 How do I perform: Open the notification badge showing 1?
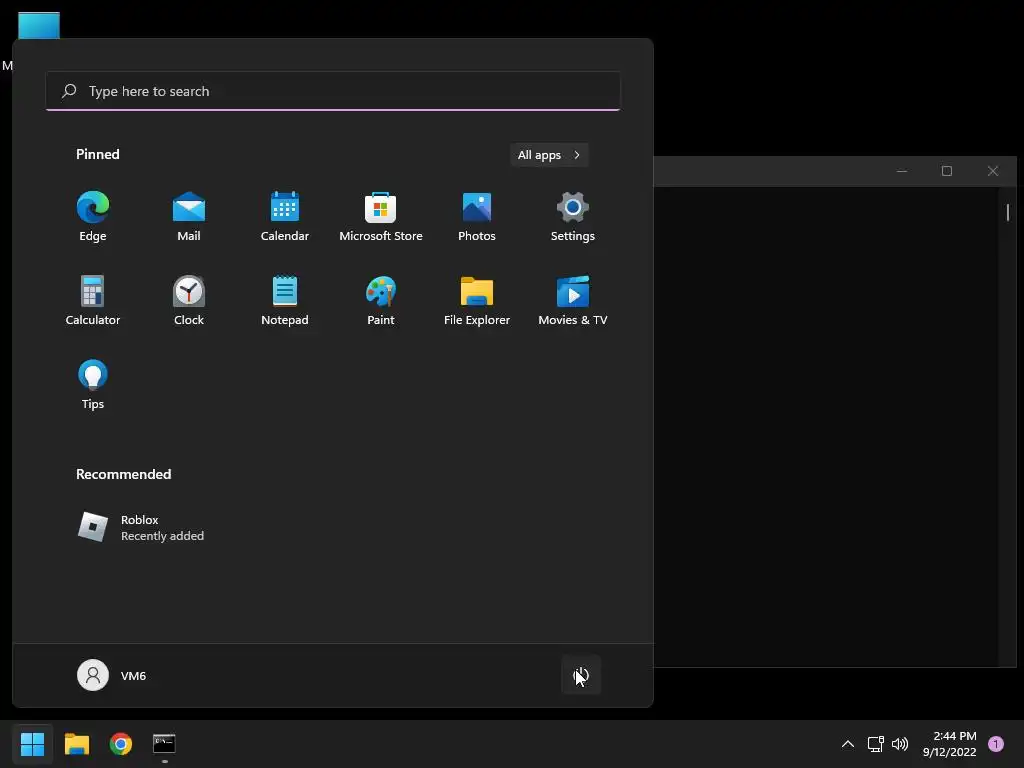click(996, 744)
